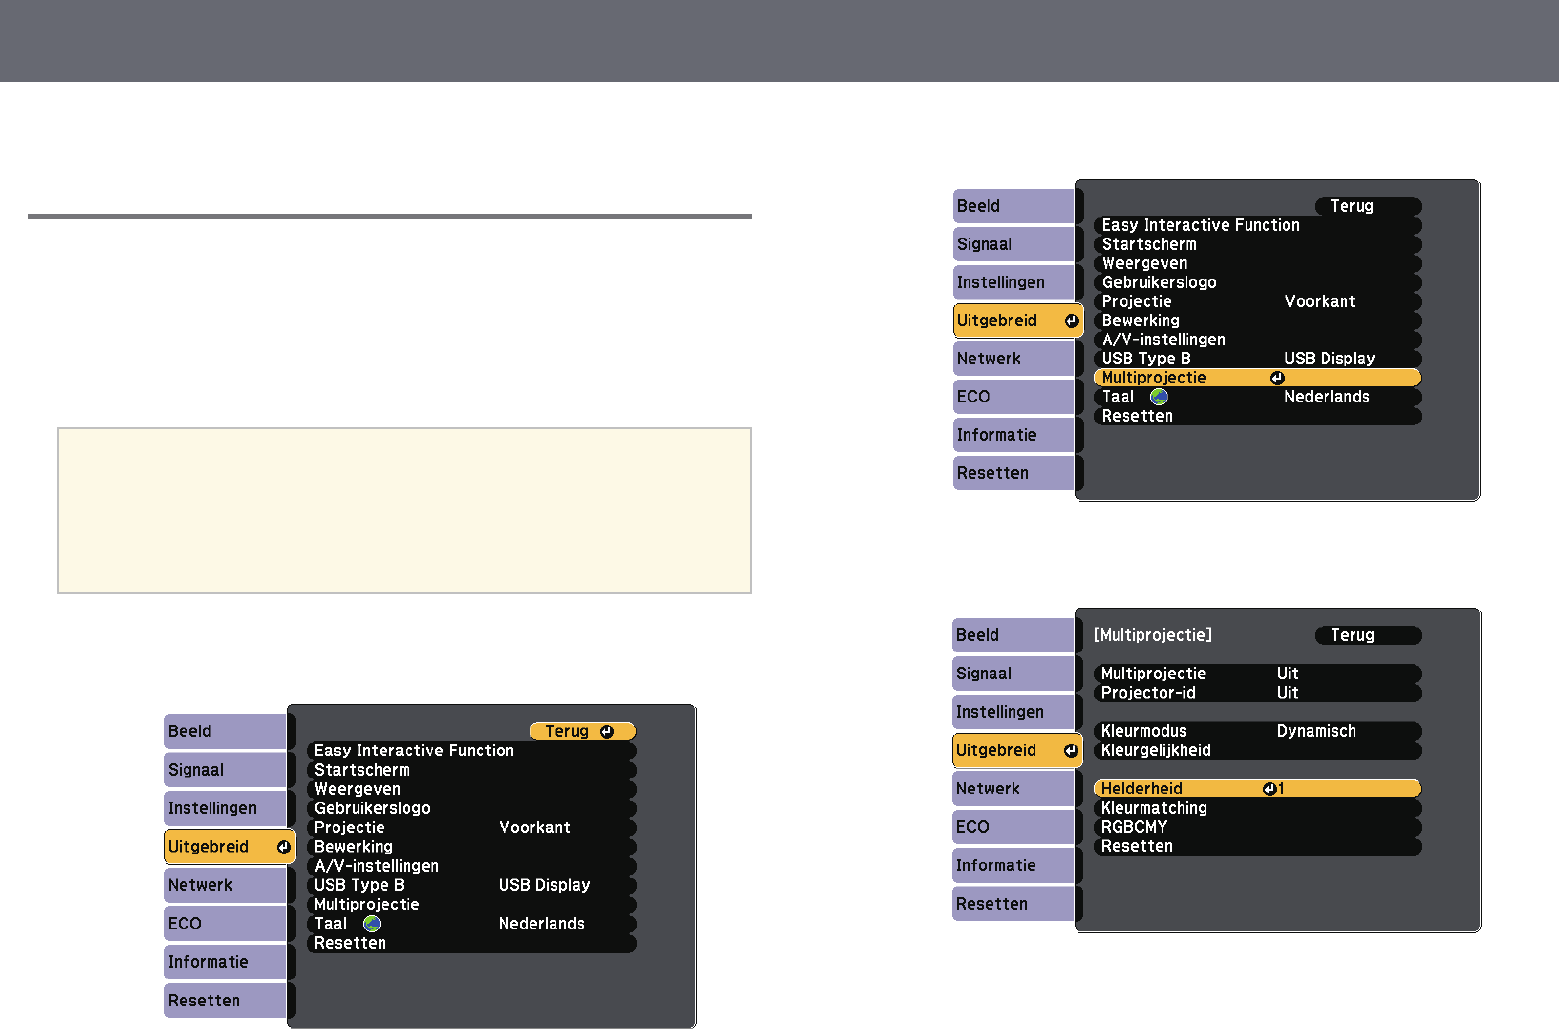Click the unhighlighted Terug button above Easy Interactive Function
1559x1029 pixels.
pyautogui.click(x=1368, y=206)
